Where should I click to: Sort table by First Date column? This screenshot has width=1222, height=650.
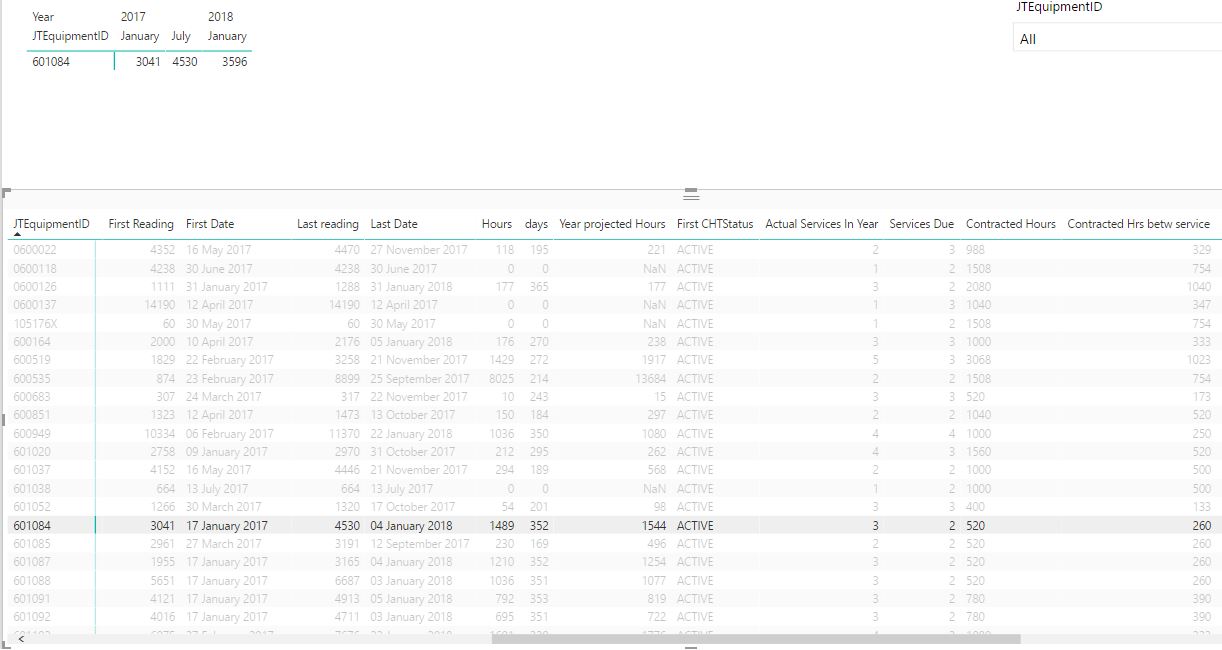tap(210, 224)
